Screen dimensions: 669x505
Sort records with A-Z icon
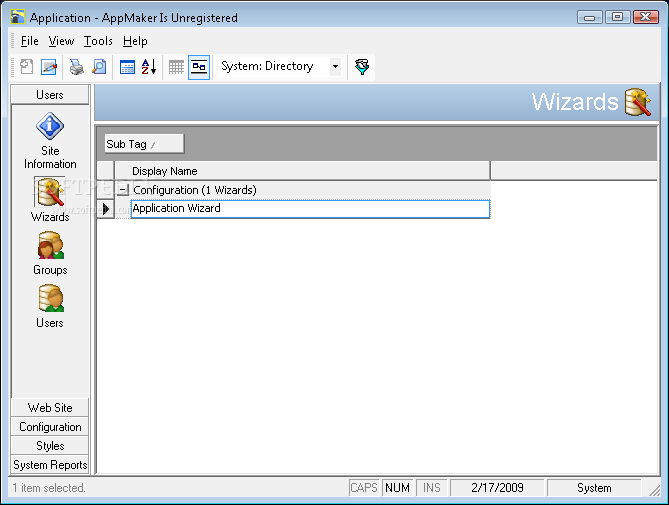coord(149,67)
